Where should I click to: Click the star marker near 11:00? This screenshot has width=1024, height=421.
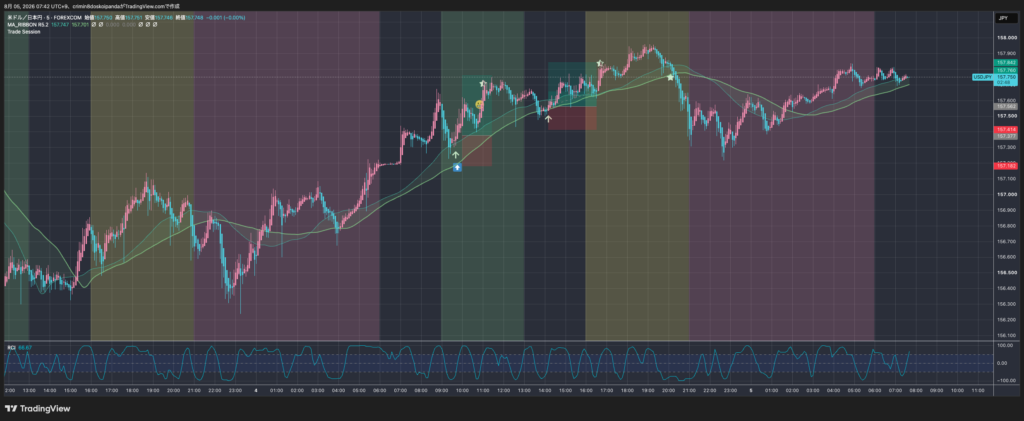click(x=483, y=84)
